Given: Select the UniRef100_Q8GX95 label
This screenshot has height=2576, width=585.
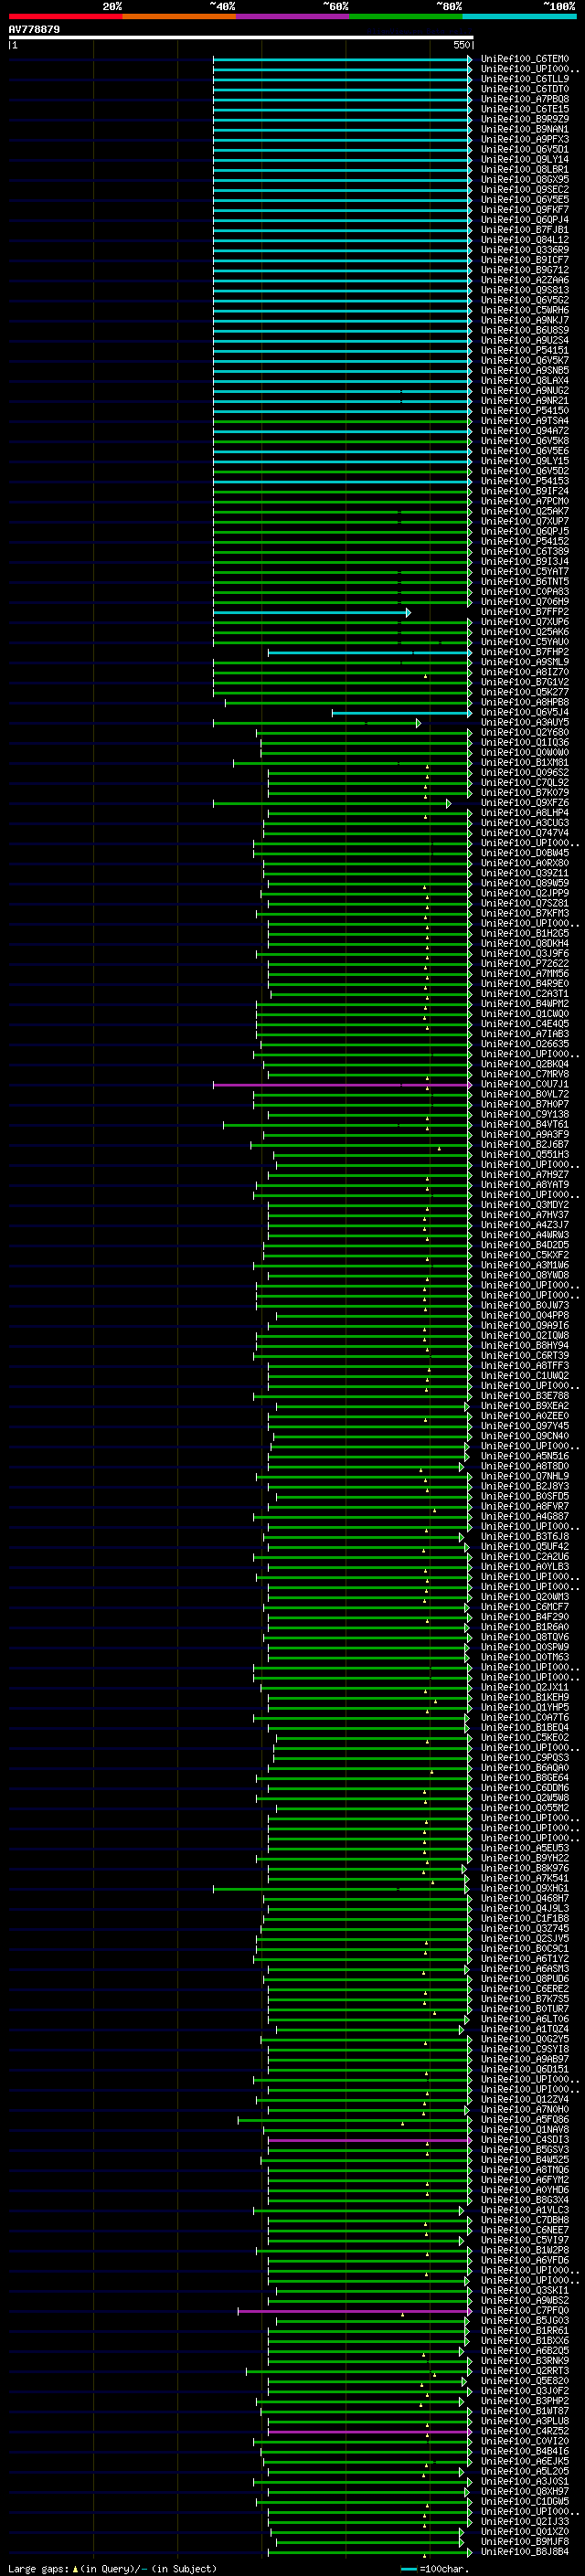Looking at the screenshot, I should pyautogui.click(x=525, y=180).
